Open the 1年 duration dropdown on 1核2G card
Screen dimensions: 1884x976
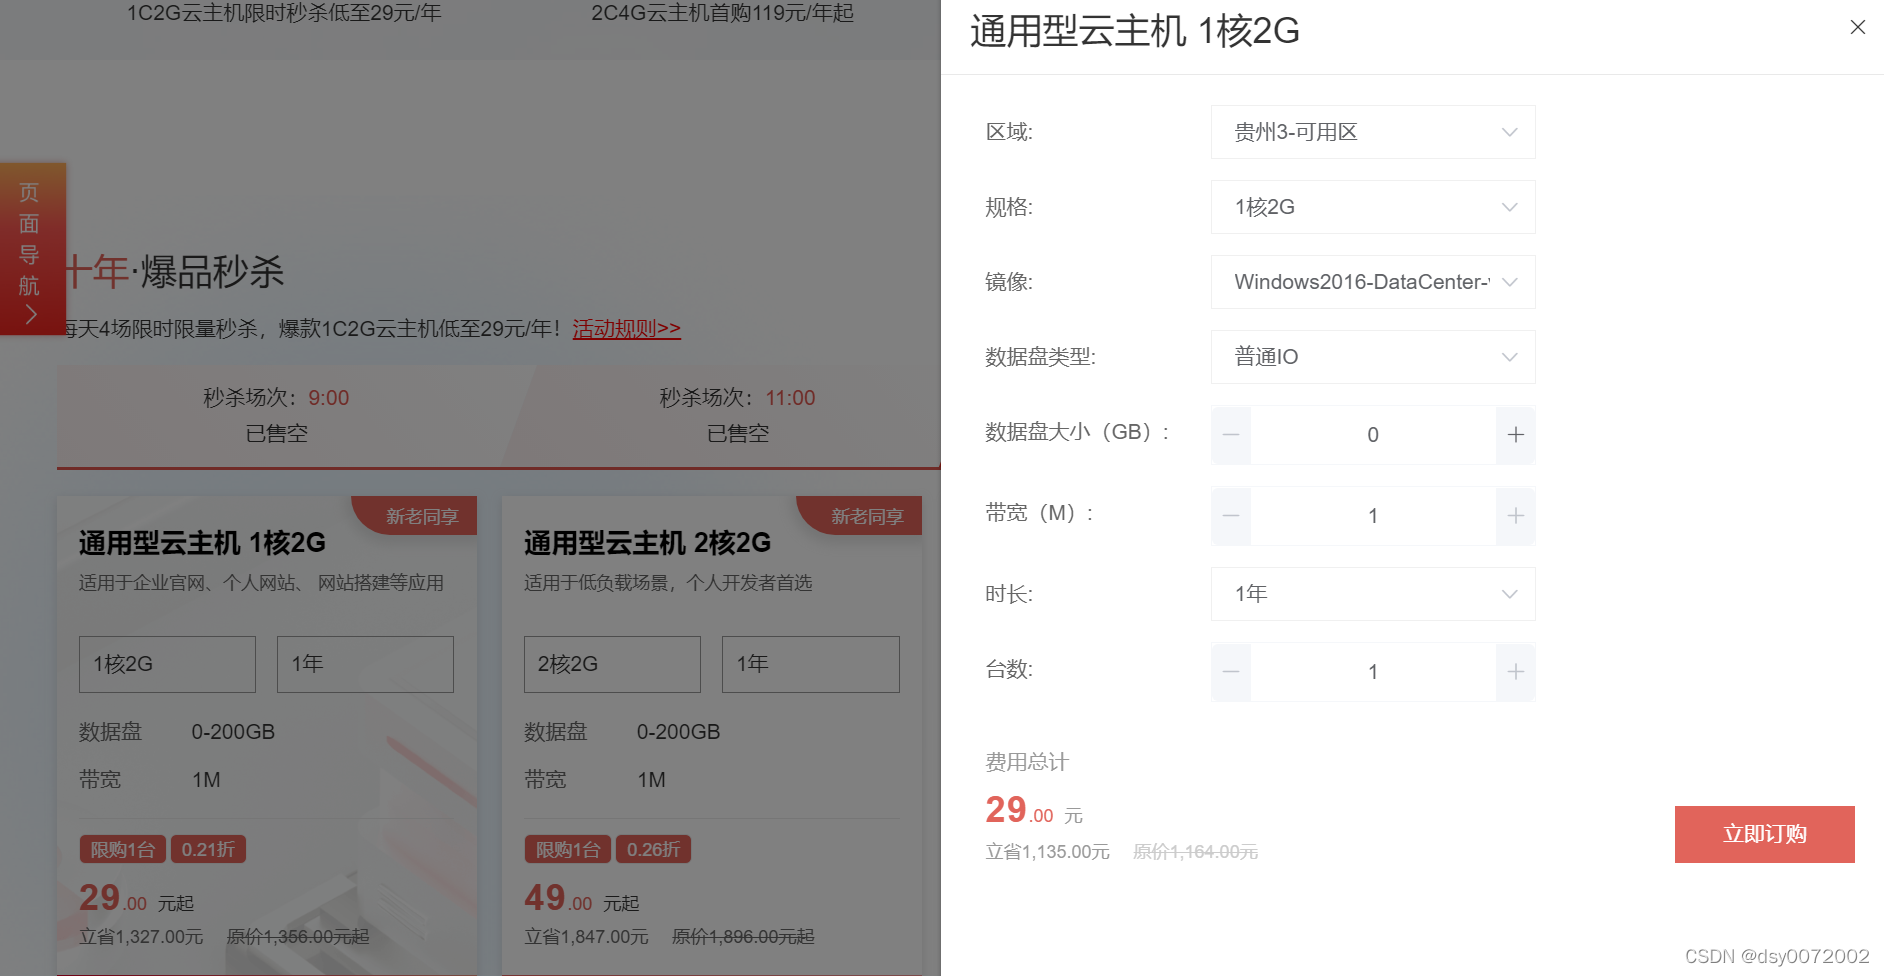pos(365,664)
